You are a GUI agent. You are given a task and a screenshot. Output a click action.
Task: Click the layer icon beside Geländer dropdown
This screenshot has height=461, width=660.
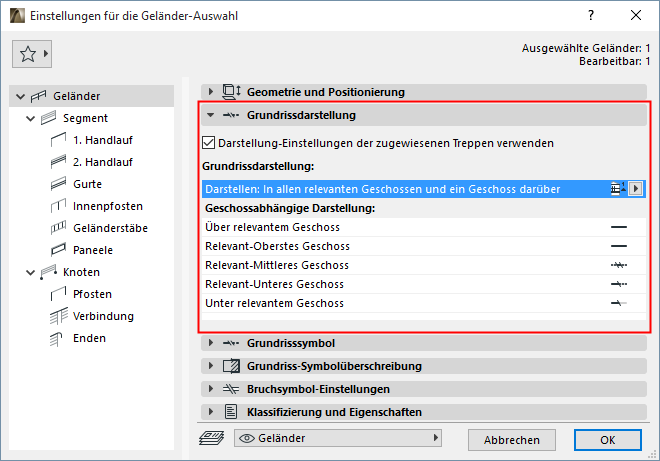(212, 438)
